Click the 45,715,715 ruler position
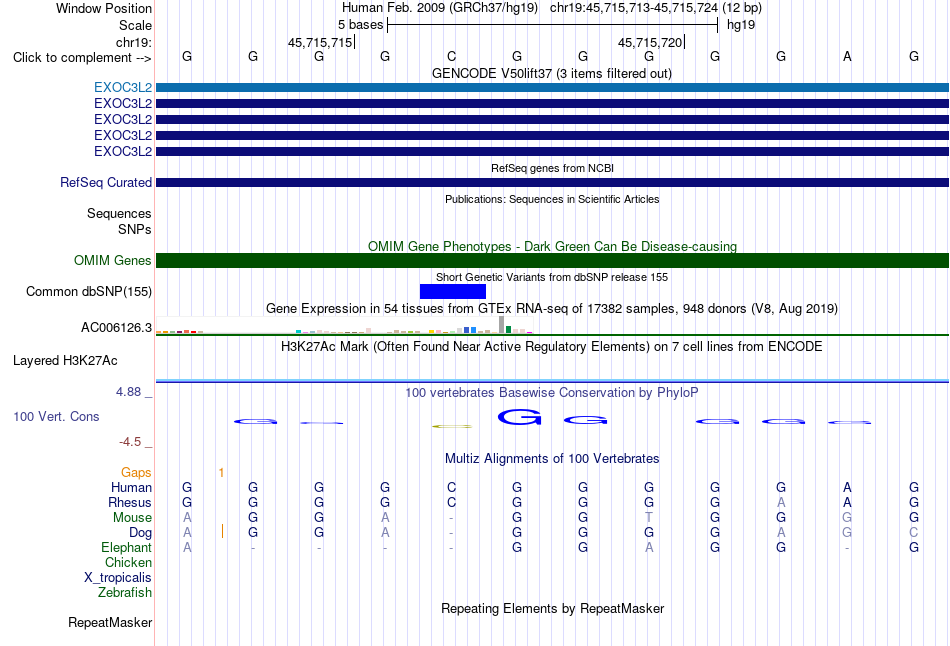Screen dimensions: 950x646 coord(320,42)
